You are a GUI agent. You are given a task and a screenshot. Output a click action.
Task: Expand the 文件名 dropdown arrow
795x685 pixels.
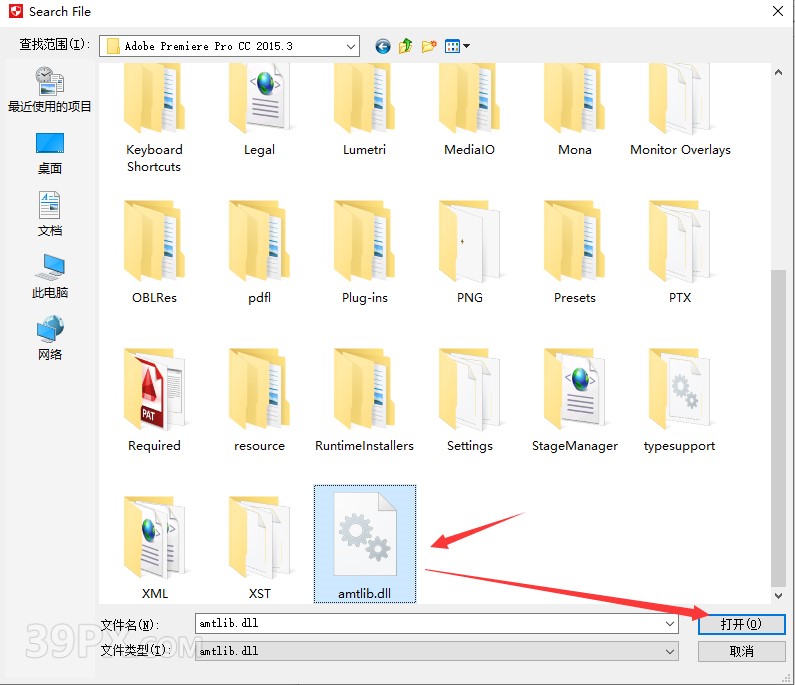[x=670, y=624]
